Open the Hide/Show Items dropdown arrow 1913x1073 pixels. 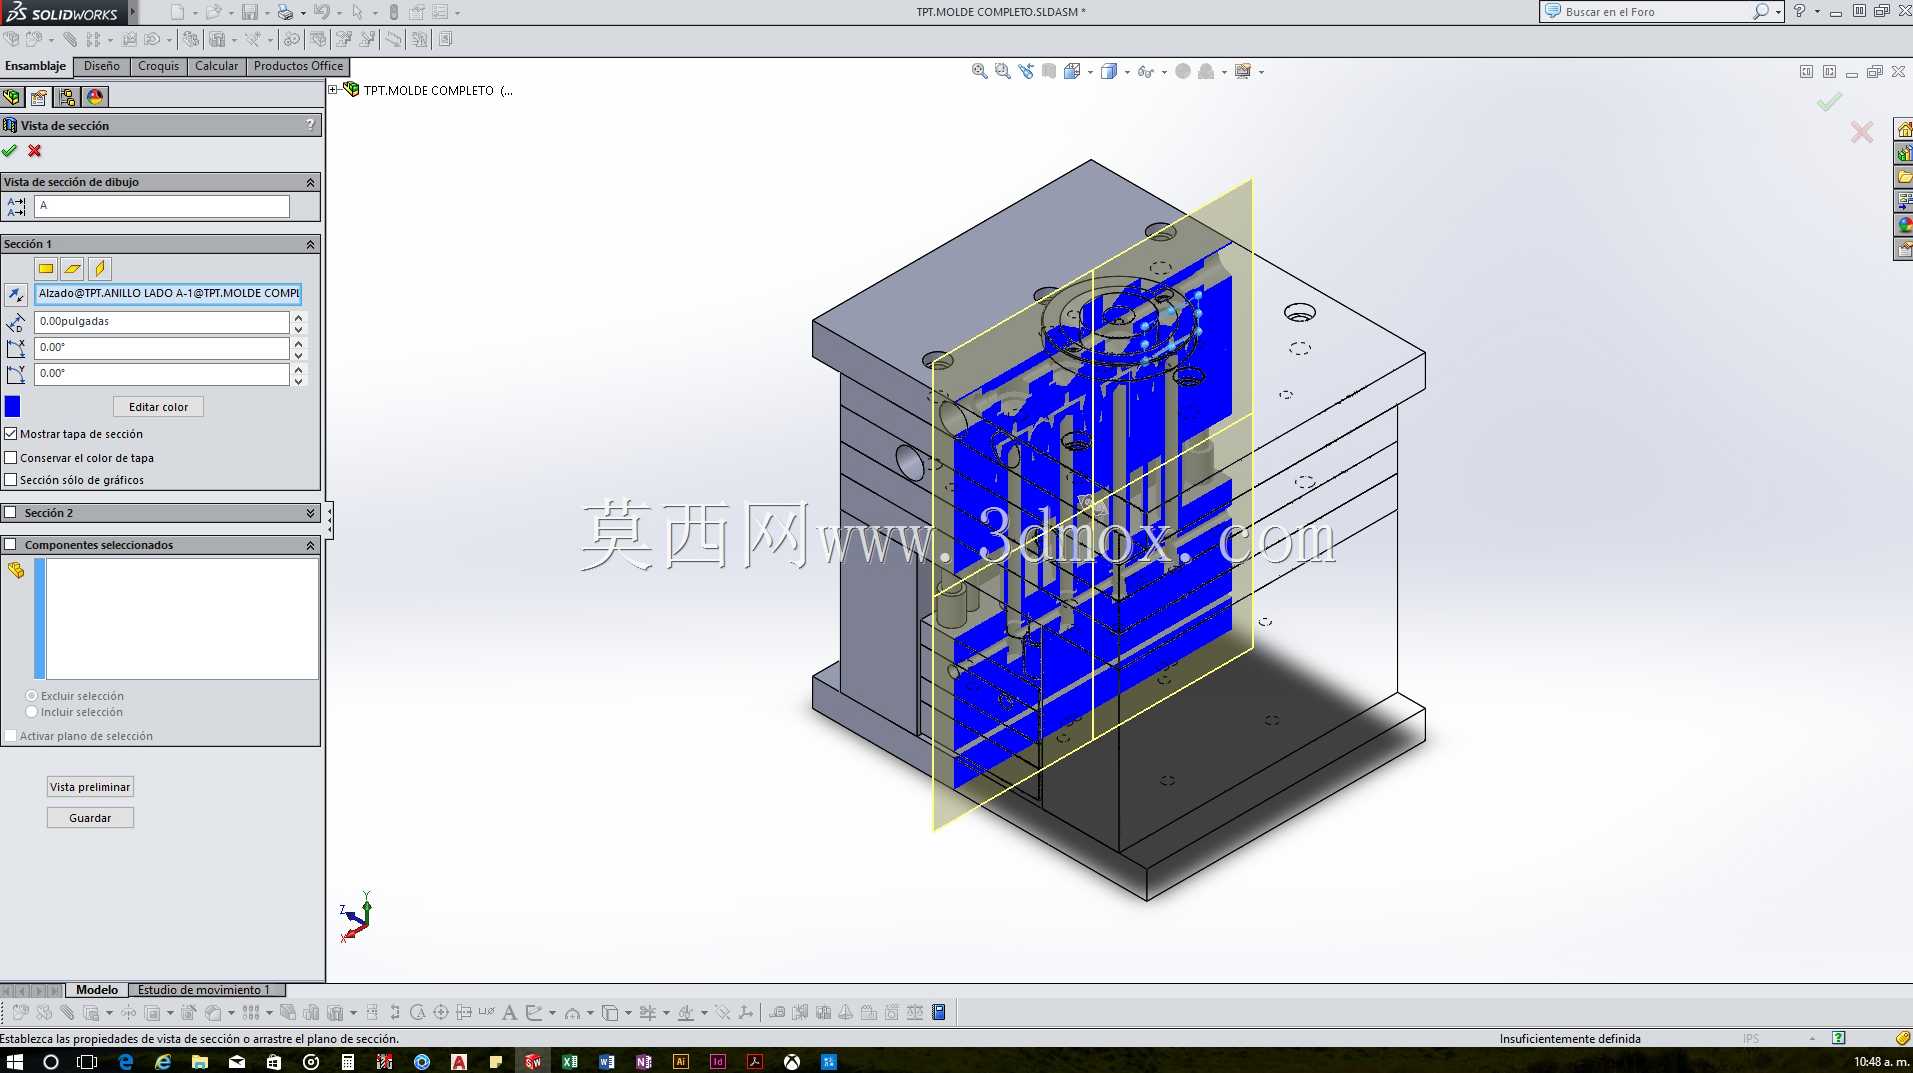[x=1164, y=72]
